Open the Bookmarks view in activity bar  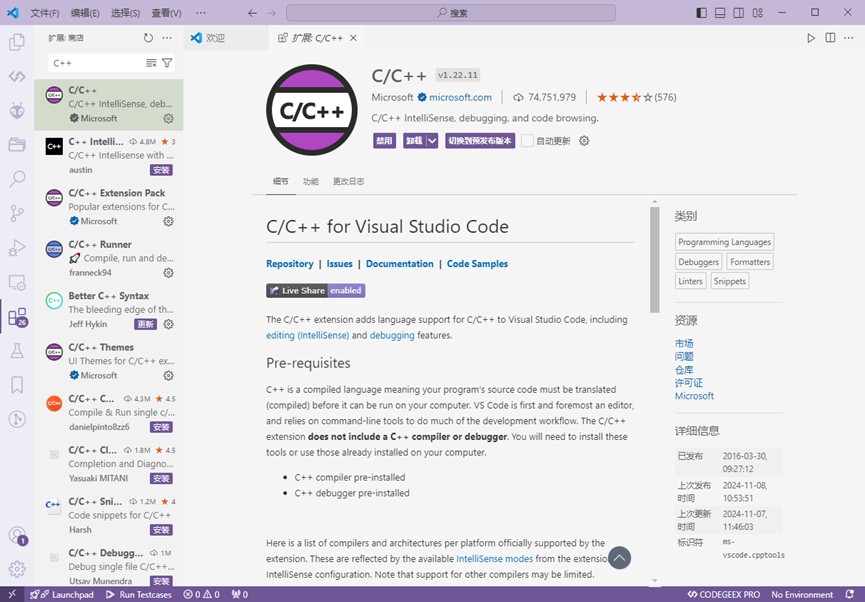pyautogui.click(x=17, y=385)
